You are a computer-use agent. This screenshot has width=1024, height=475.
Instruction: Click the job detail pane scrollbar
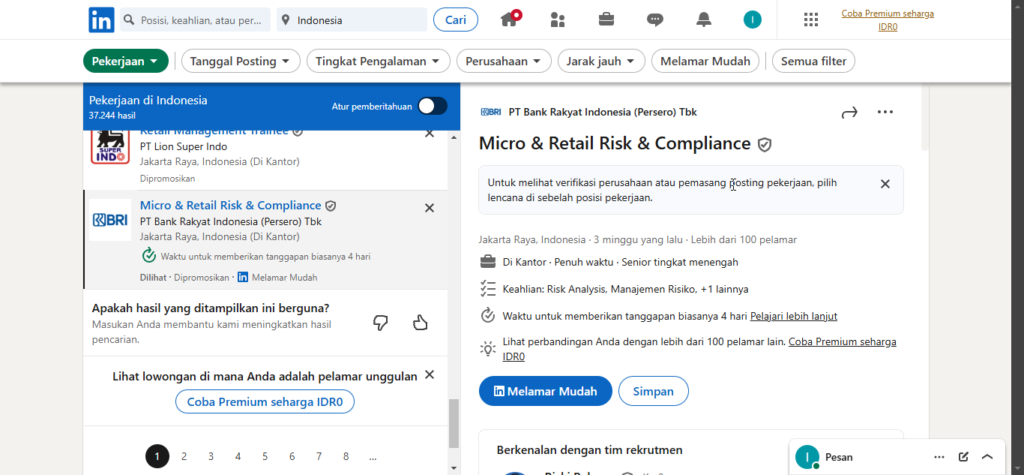(x=924, y=118)
